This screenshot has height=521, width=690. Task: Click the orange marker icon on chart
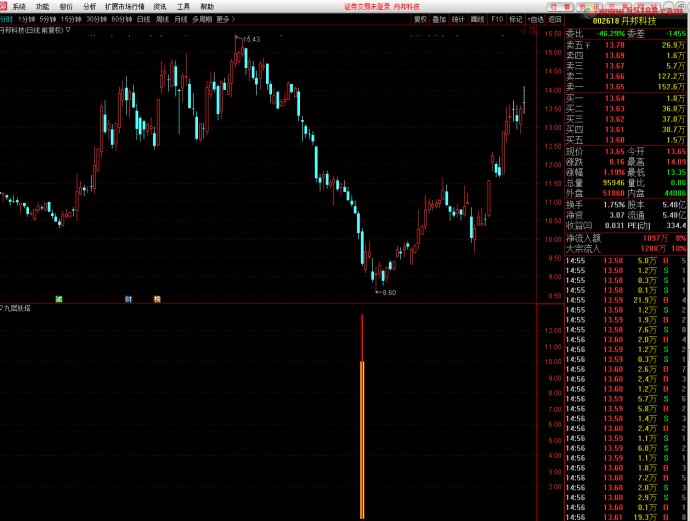coord(157,299)
